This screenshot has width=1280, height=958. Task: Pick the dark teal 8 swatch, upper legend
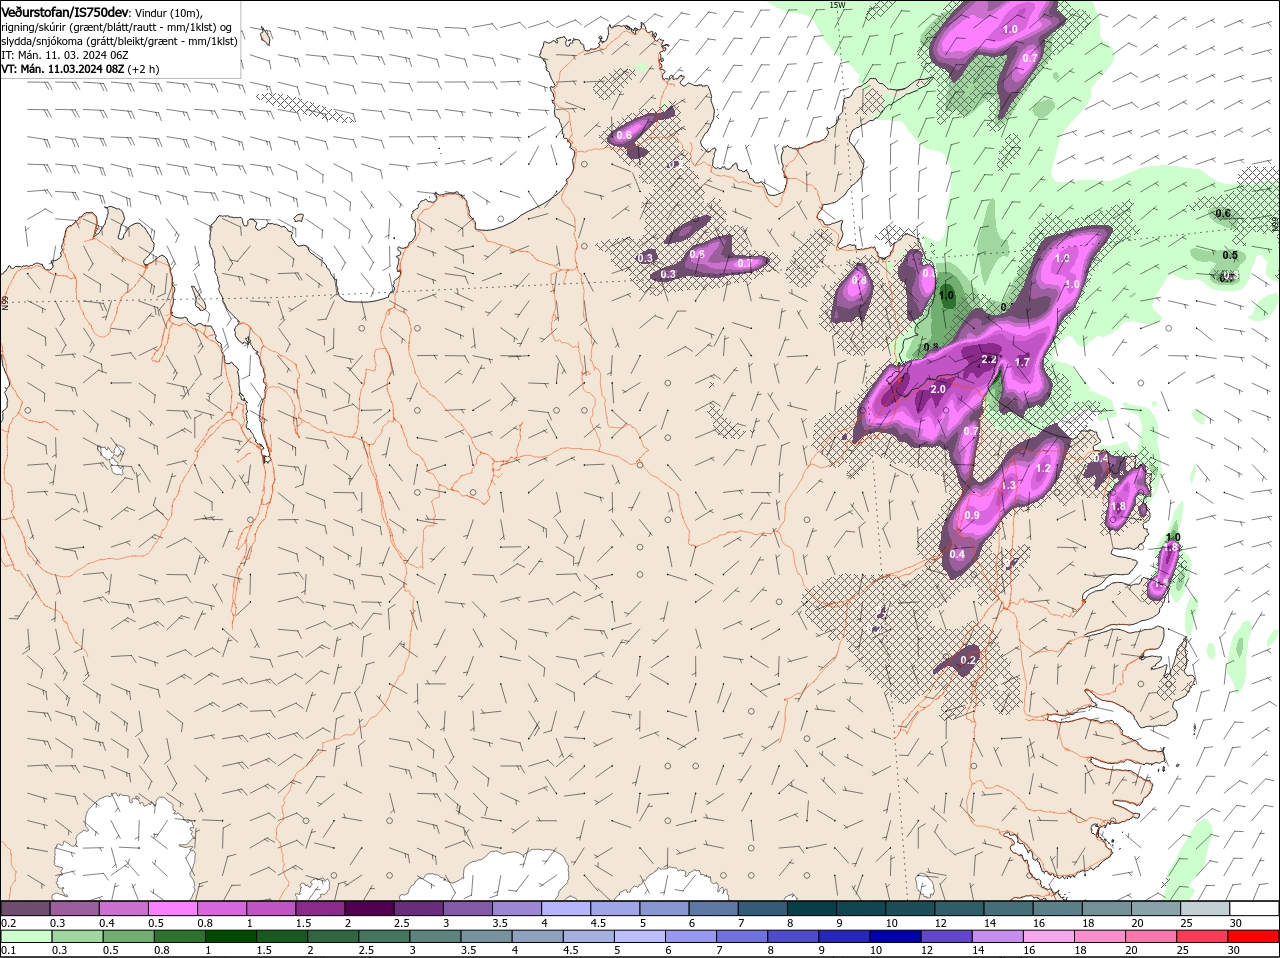[812, 908]
